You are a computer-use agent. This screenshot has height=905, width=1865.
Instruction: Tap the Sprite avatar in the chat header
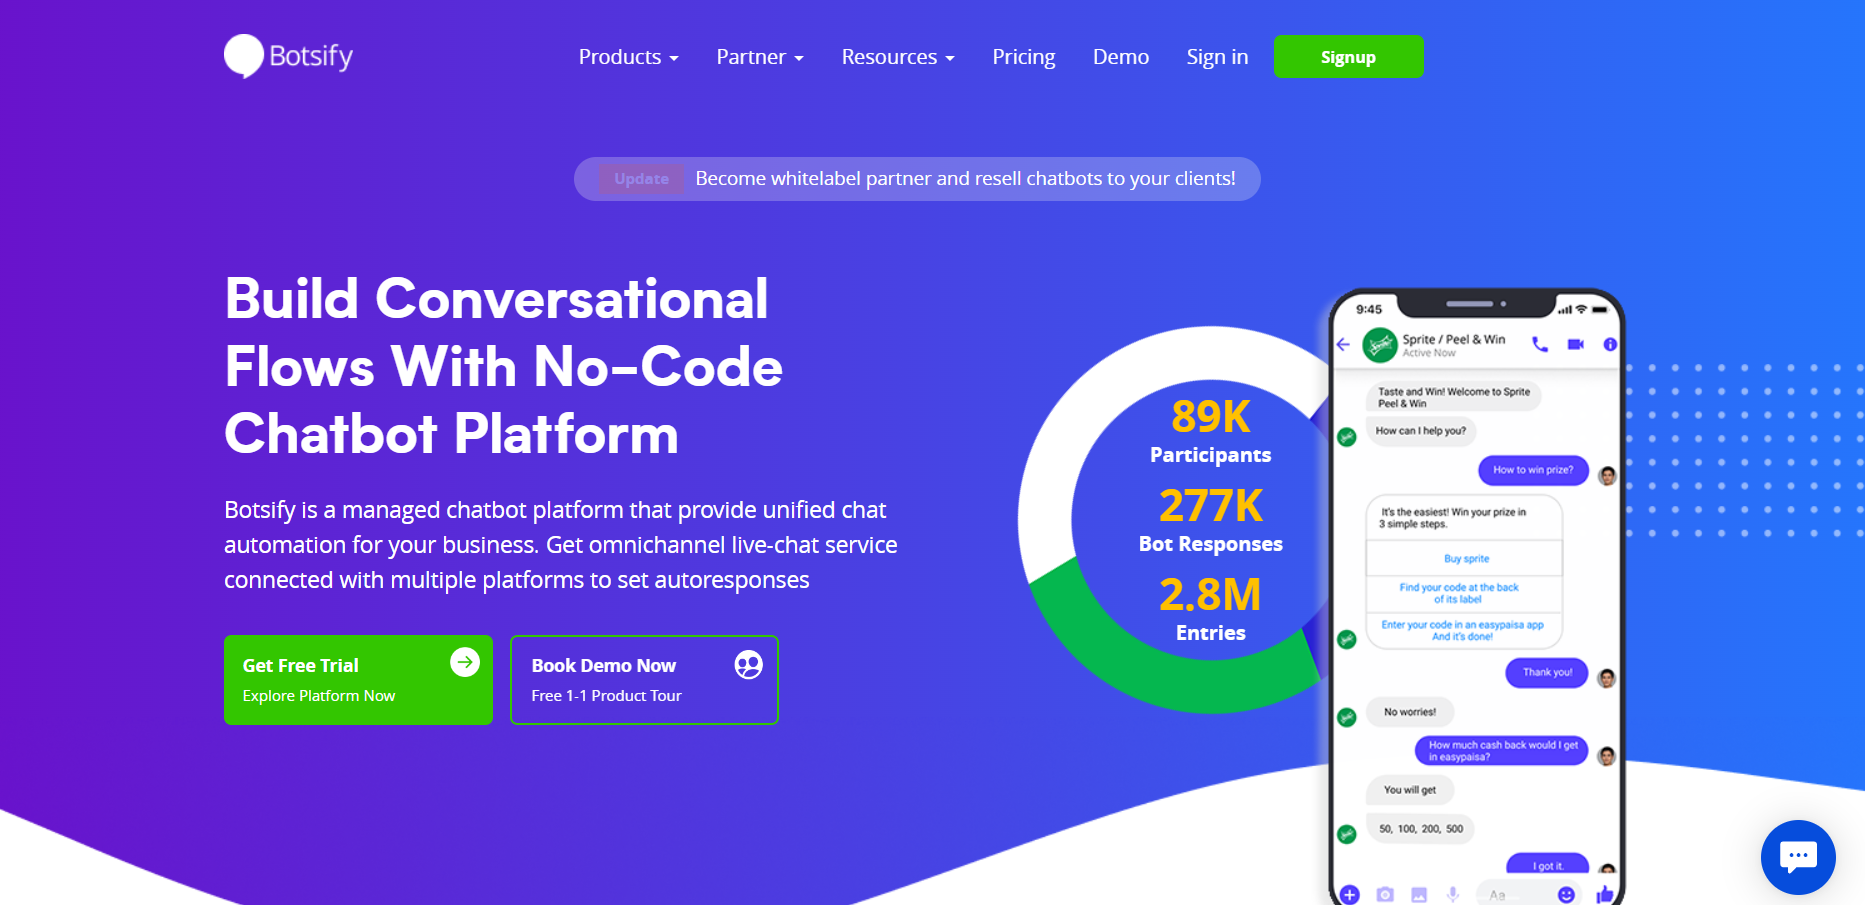(1380, 345)
